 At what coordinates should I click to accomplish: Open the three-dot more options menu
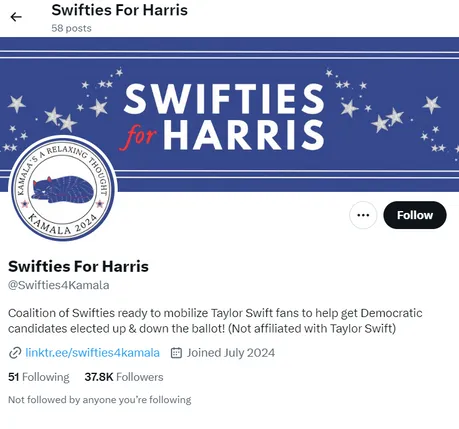(x=363, y=215)
